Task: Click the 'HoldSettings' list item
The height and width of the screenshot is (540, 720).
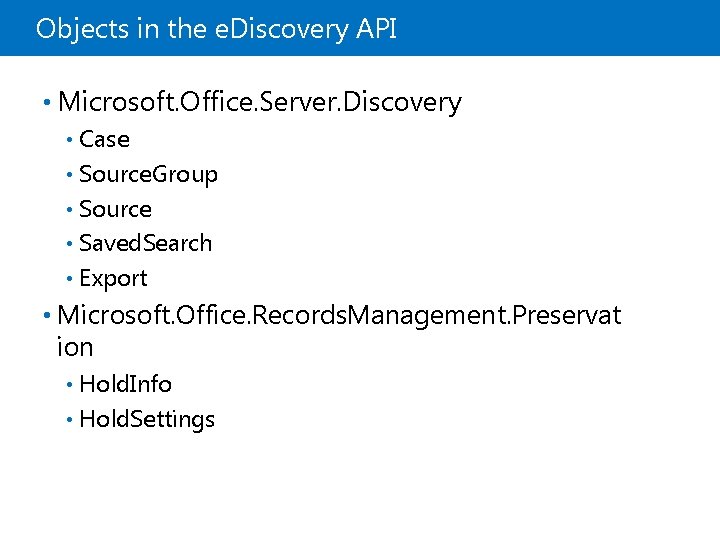Action: pyautogui.click(x=146, y=419)
